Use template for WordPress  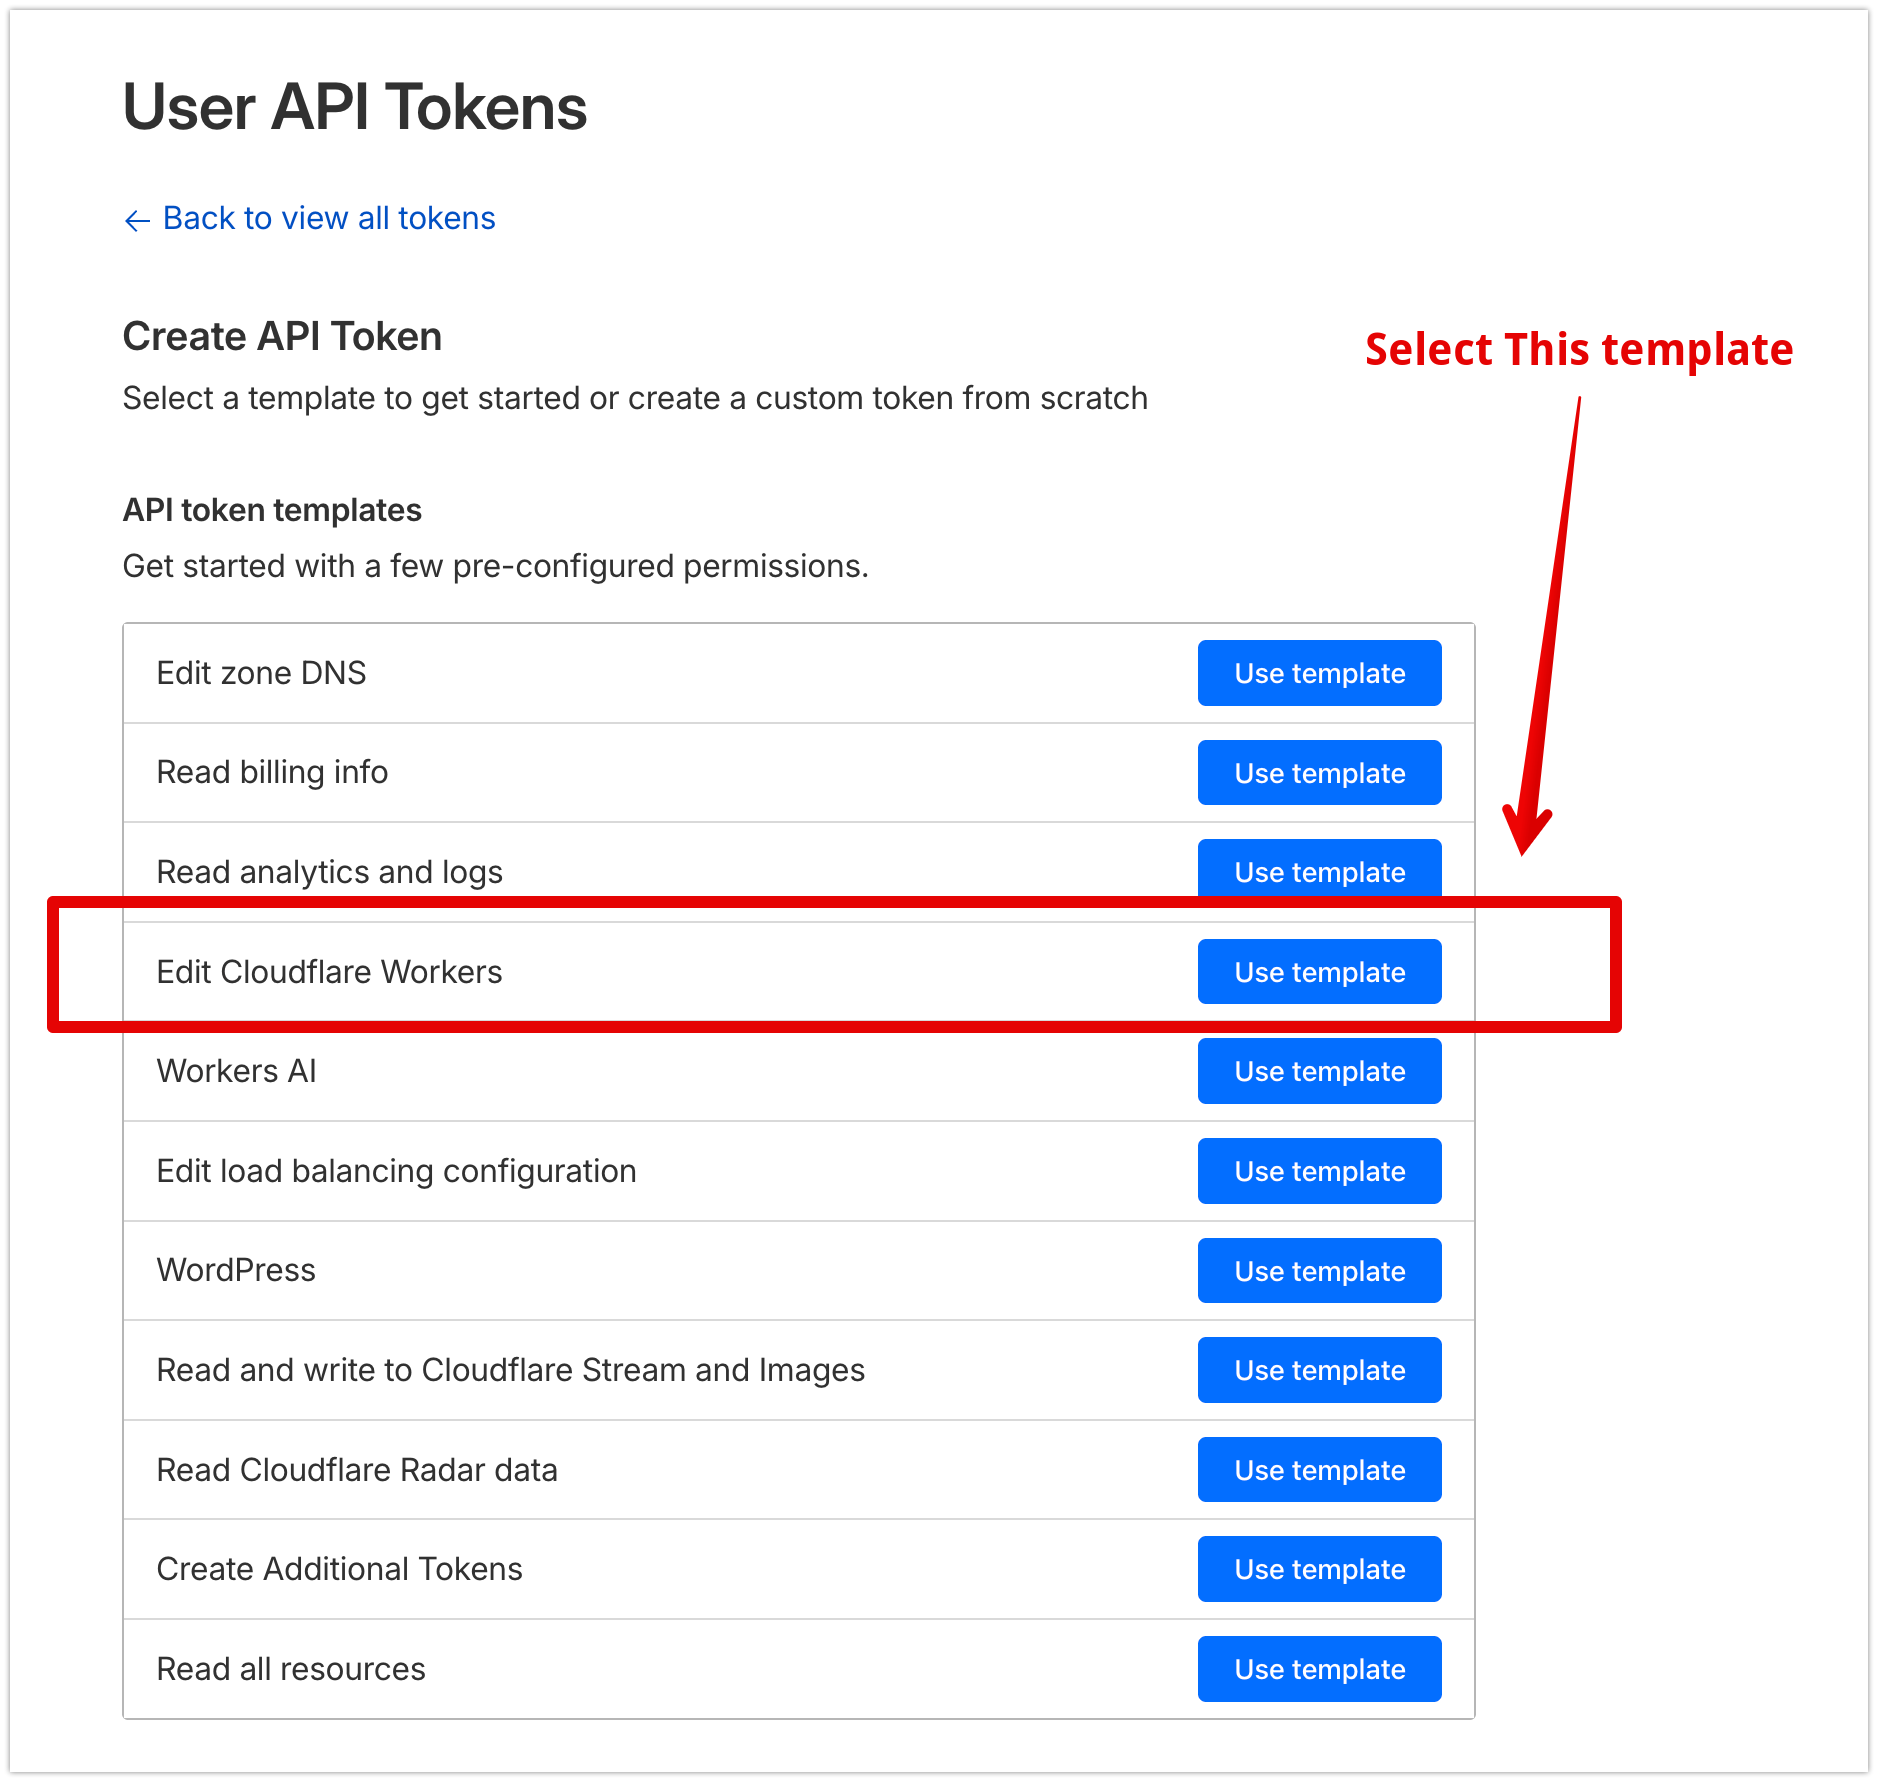point(1319,1270)
